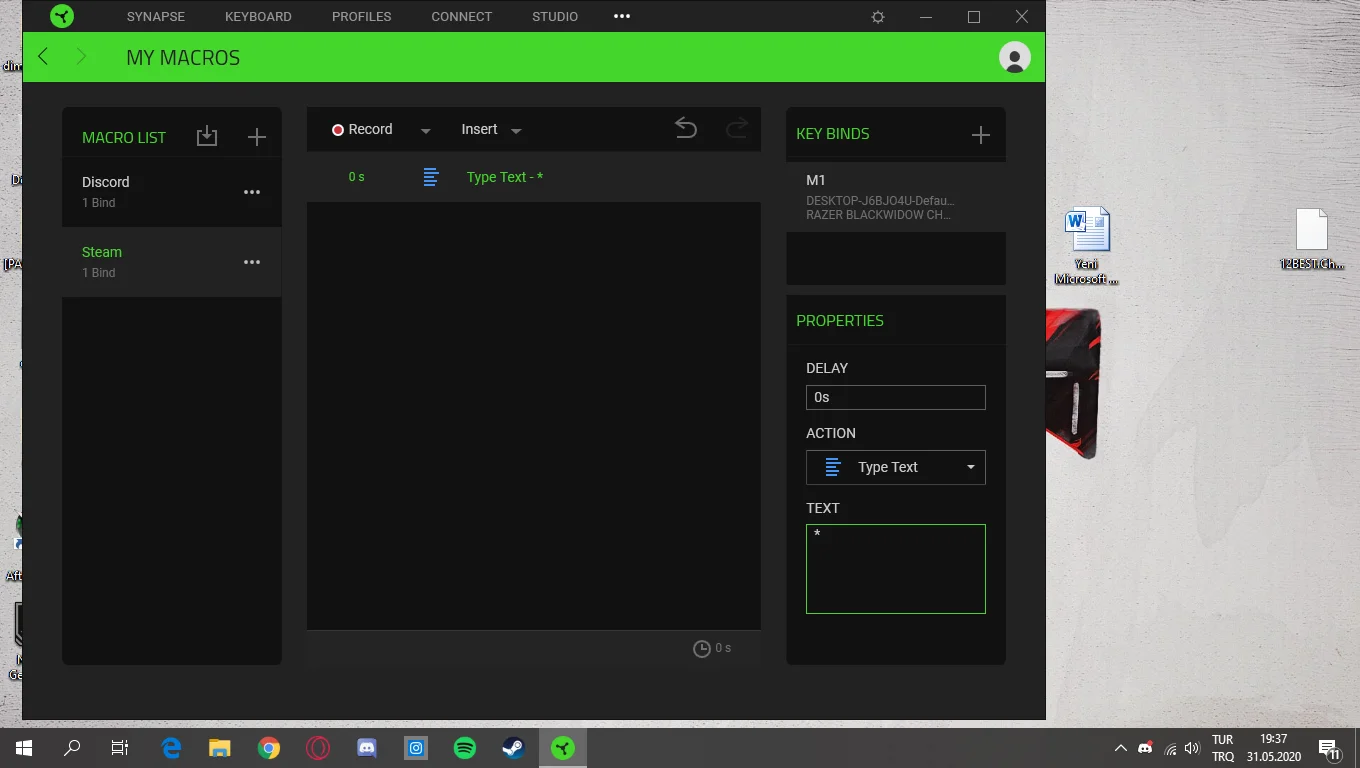Click the Razer Synapse logo icon
This screenshot has height=768, width=1360.
(x=62, y=16)
